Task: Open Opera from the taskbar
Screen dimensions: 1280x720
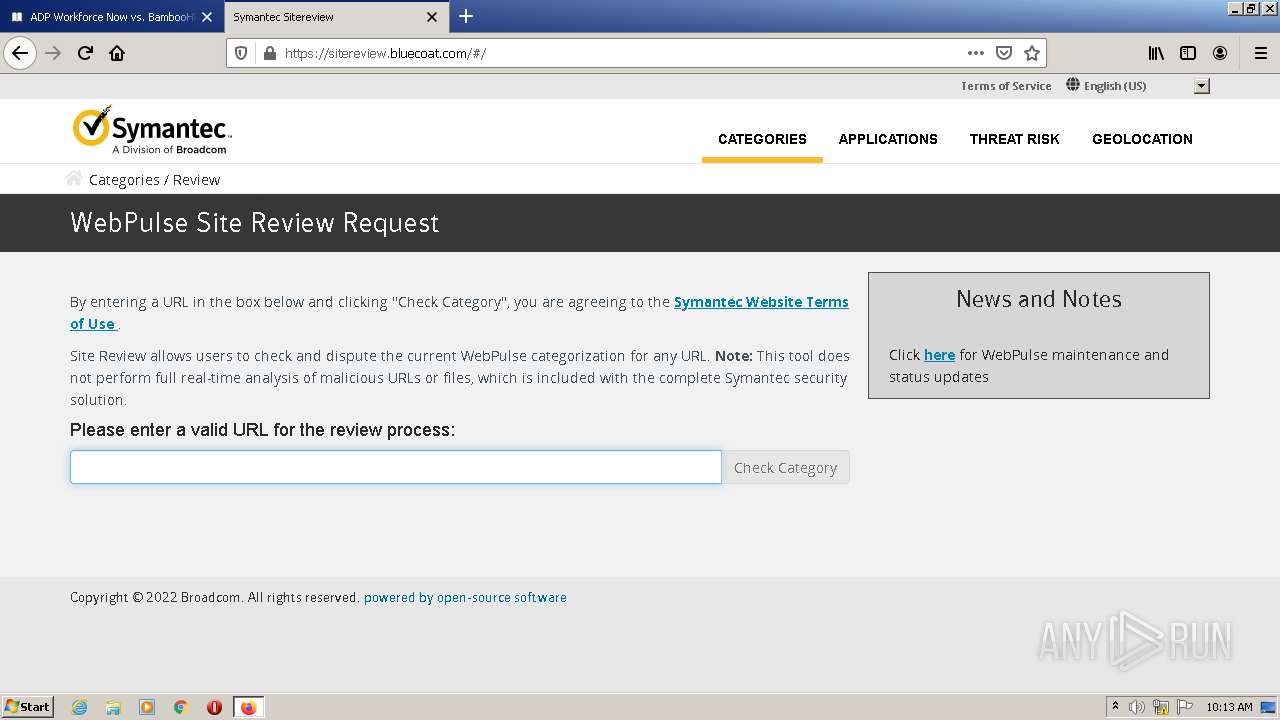Action: [214, 707]
